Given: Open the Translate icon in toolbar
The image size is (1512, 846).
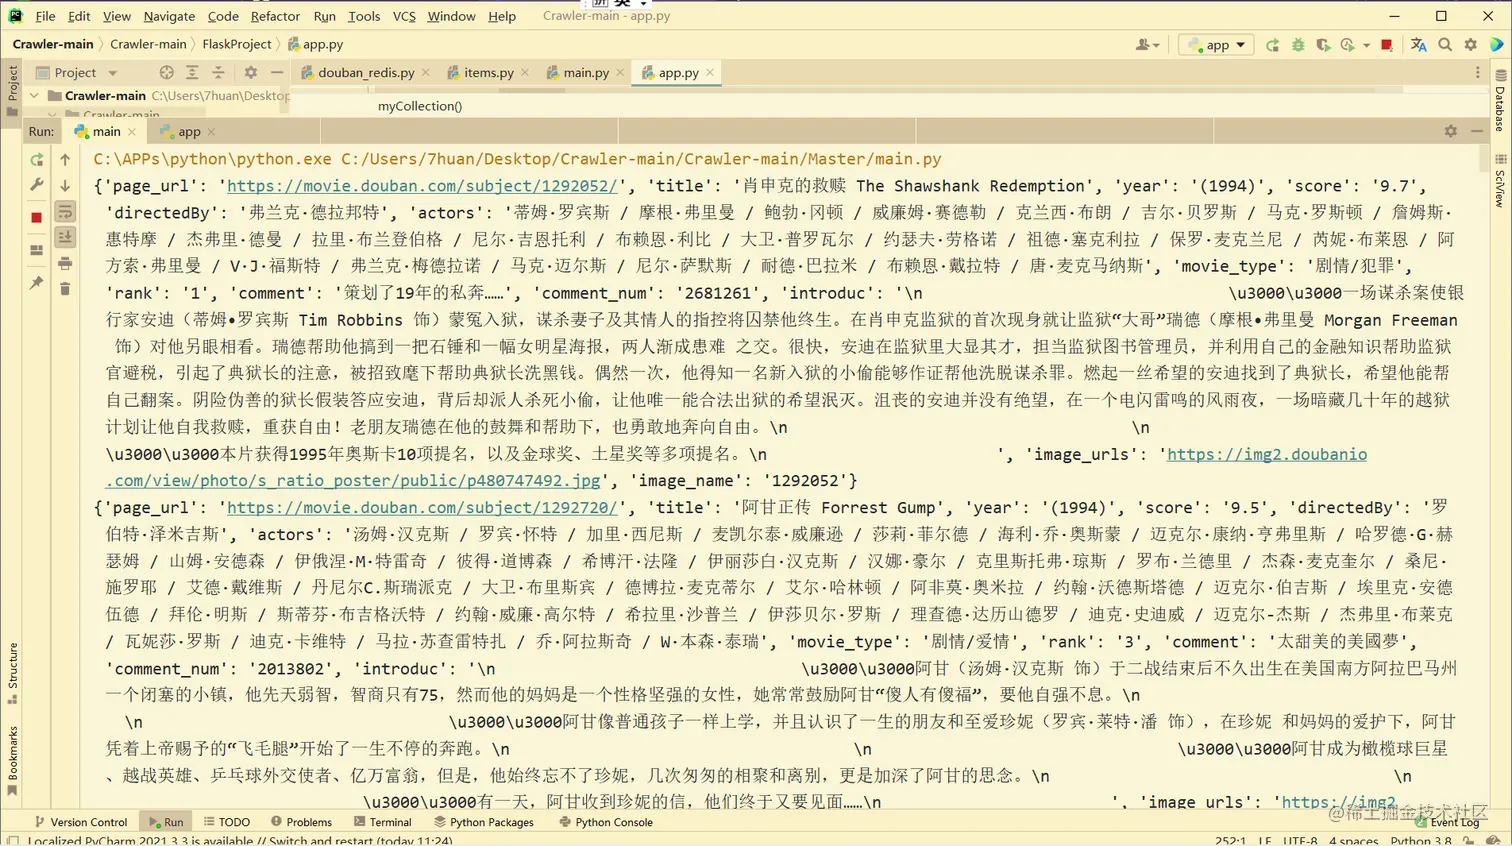Looking at the screenshot, I should point(1419,45).
